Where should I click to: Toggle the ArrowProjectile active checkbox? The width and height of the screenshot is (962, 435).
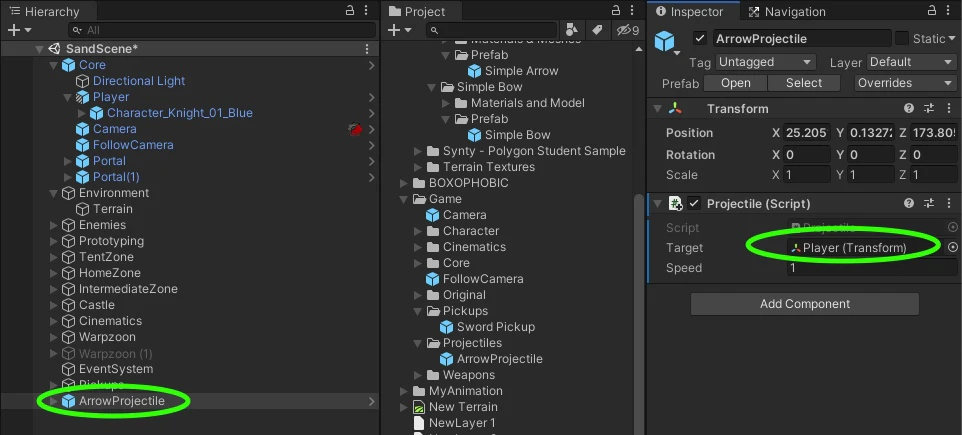click(x=700, y=38)
